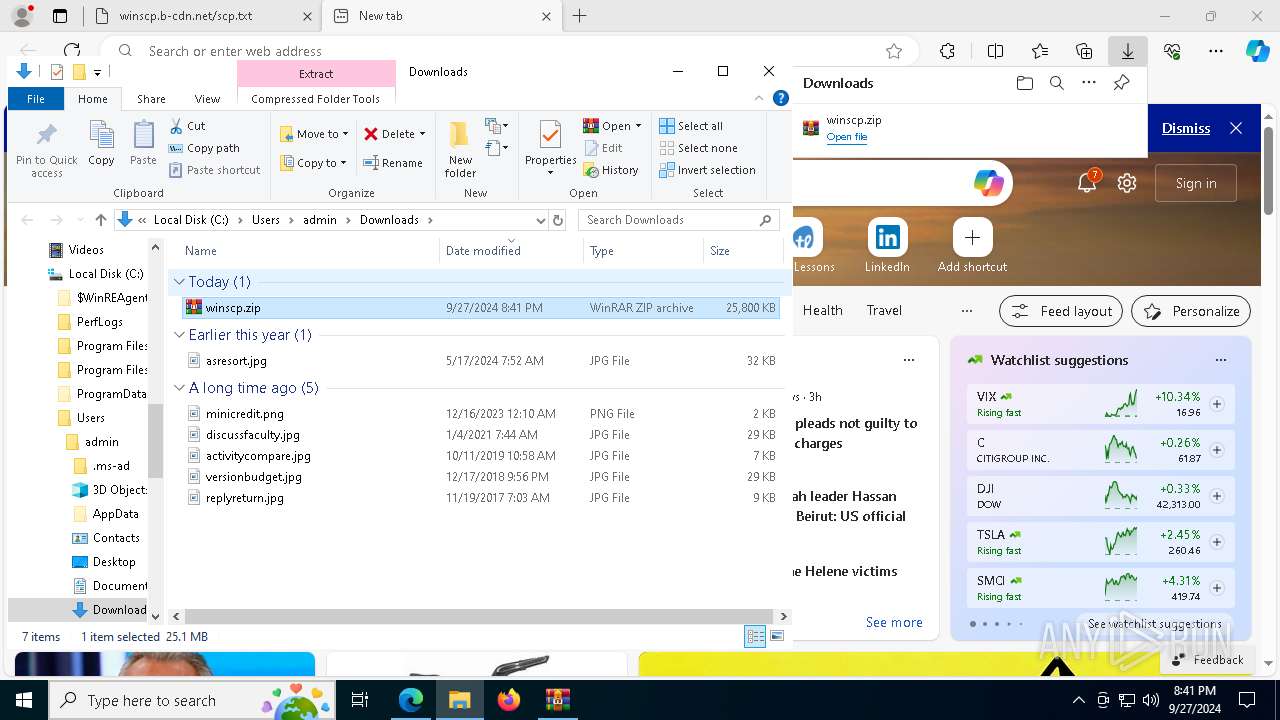
Task: Click the Personalize button
Action: pos(1191,311)
